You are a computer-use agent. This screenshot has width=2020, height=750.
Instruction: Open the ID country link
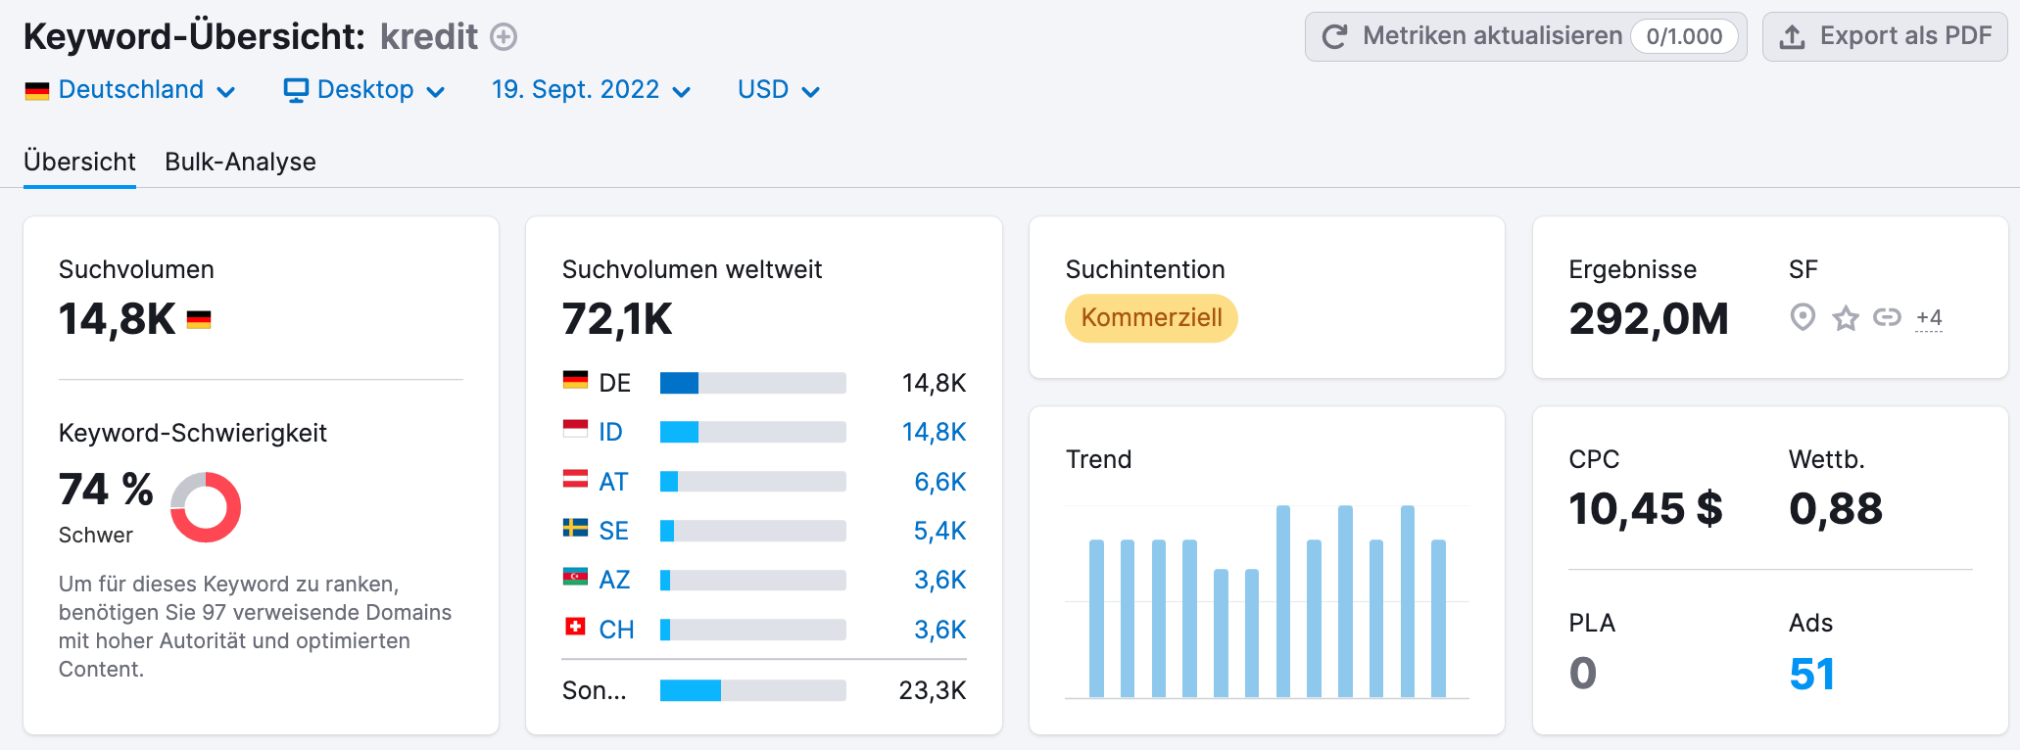click(x=611, y=432)
